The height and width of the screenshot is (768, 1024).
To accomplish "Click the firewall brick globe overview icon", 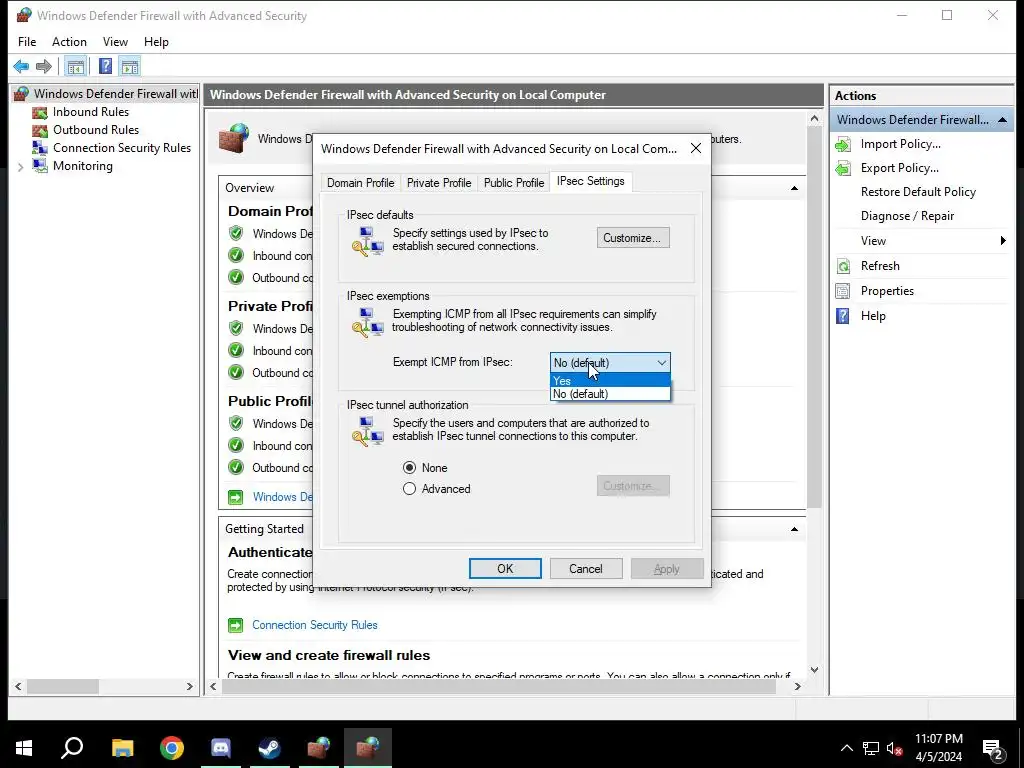I will [x=234, y=138].
